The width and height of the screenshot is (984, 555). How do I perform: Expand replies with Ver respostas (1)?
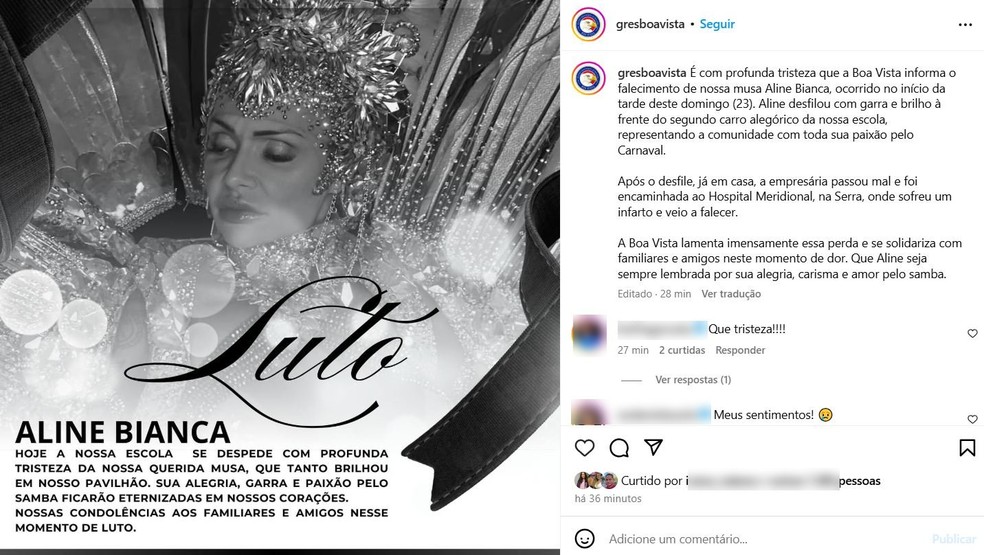(693, 380)
